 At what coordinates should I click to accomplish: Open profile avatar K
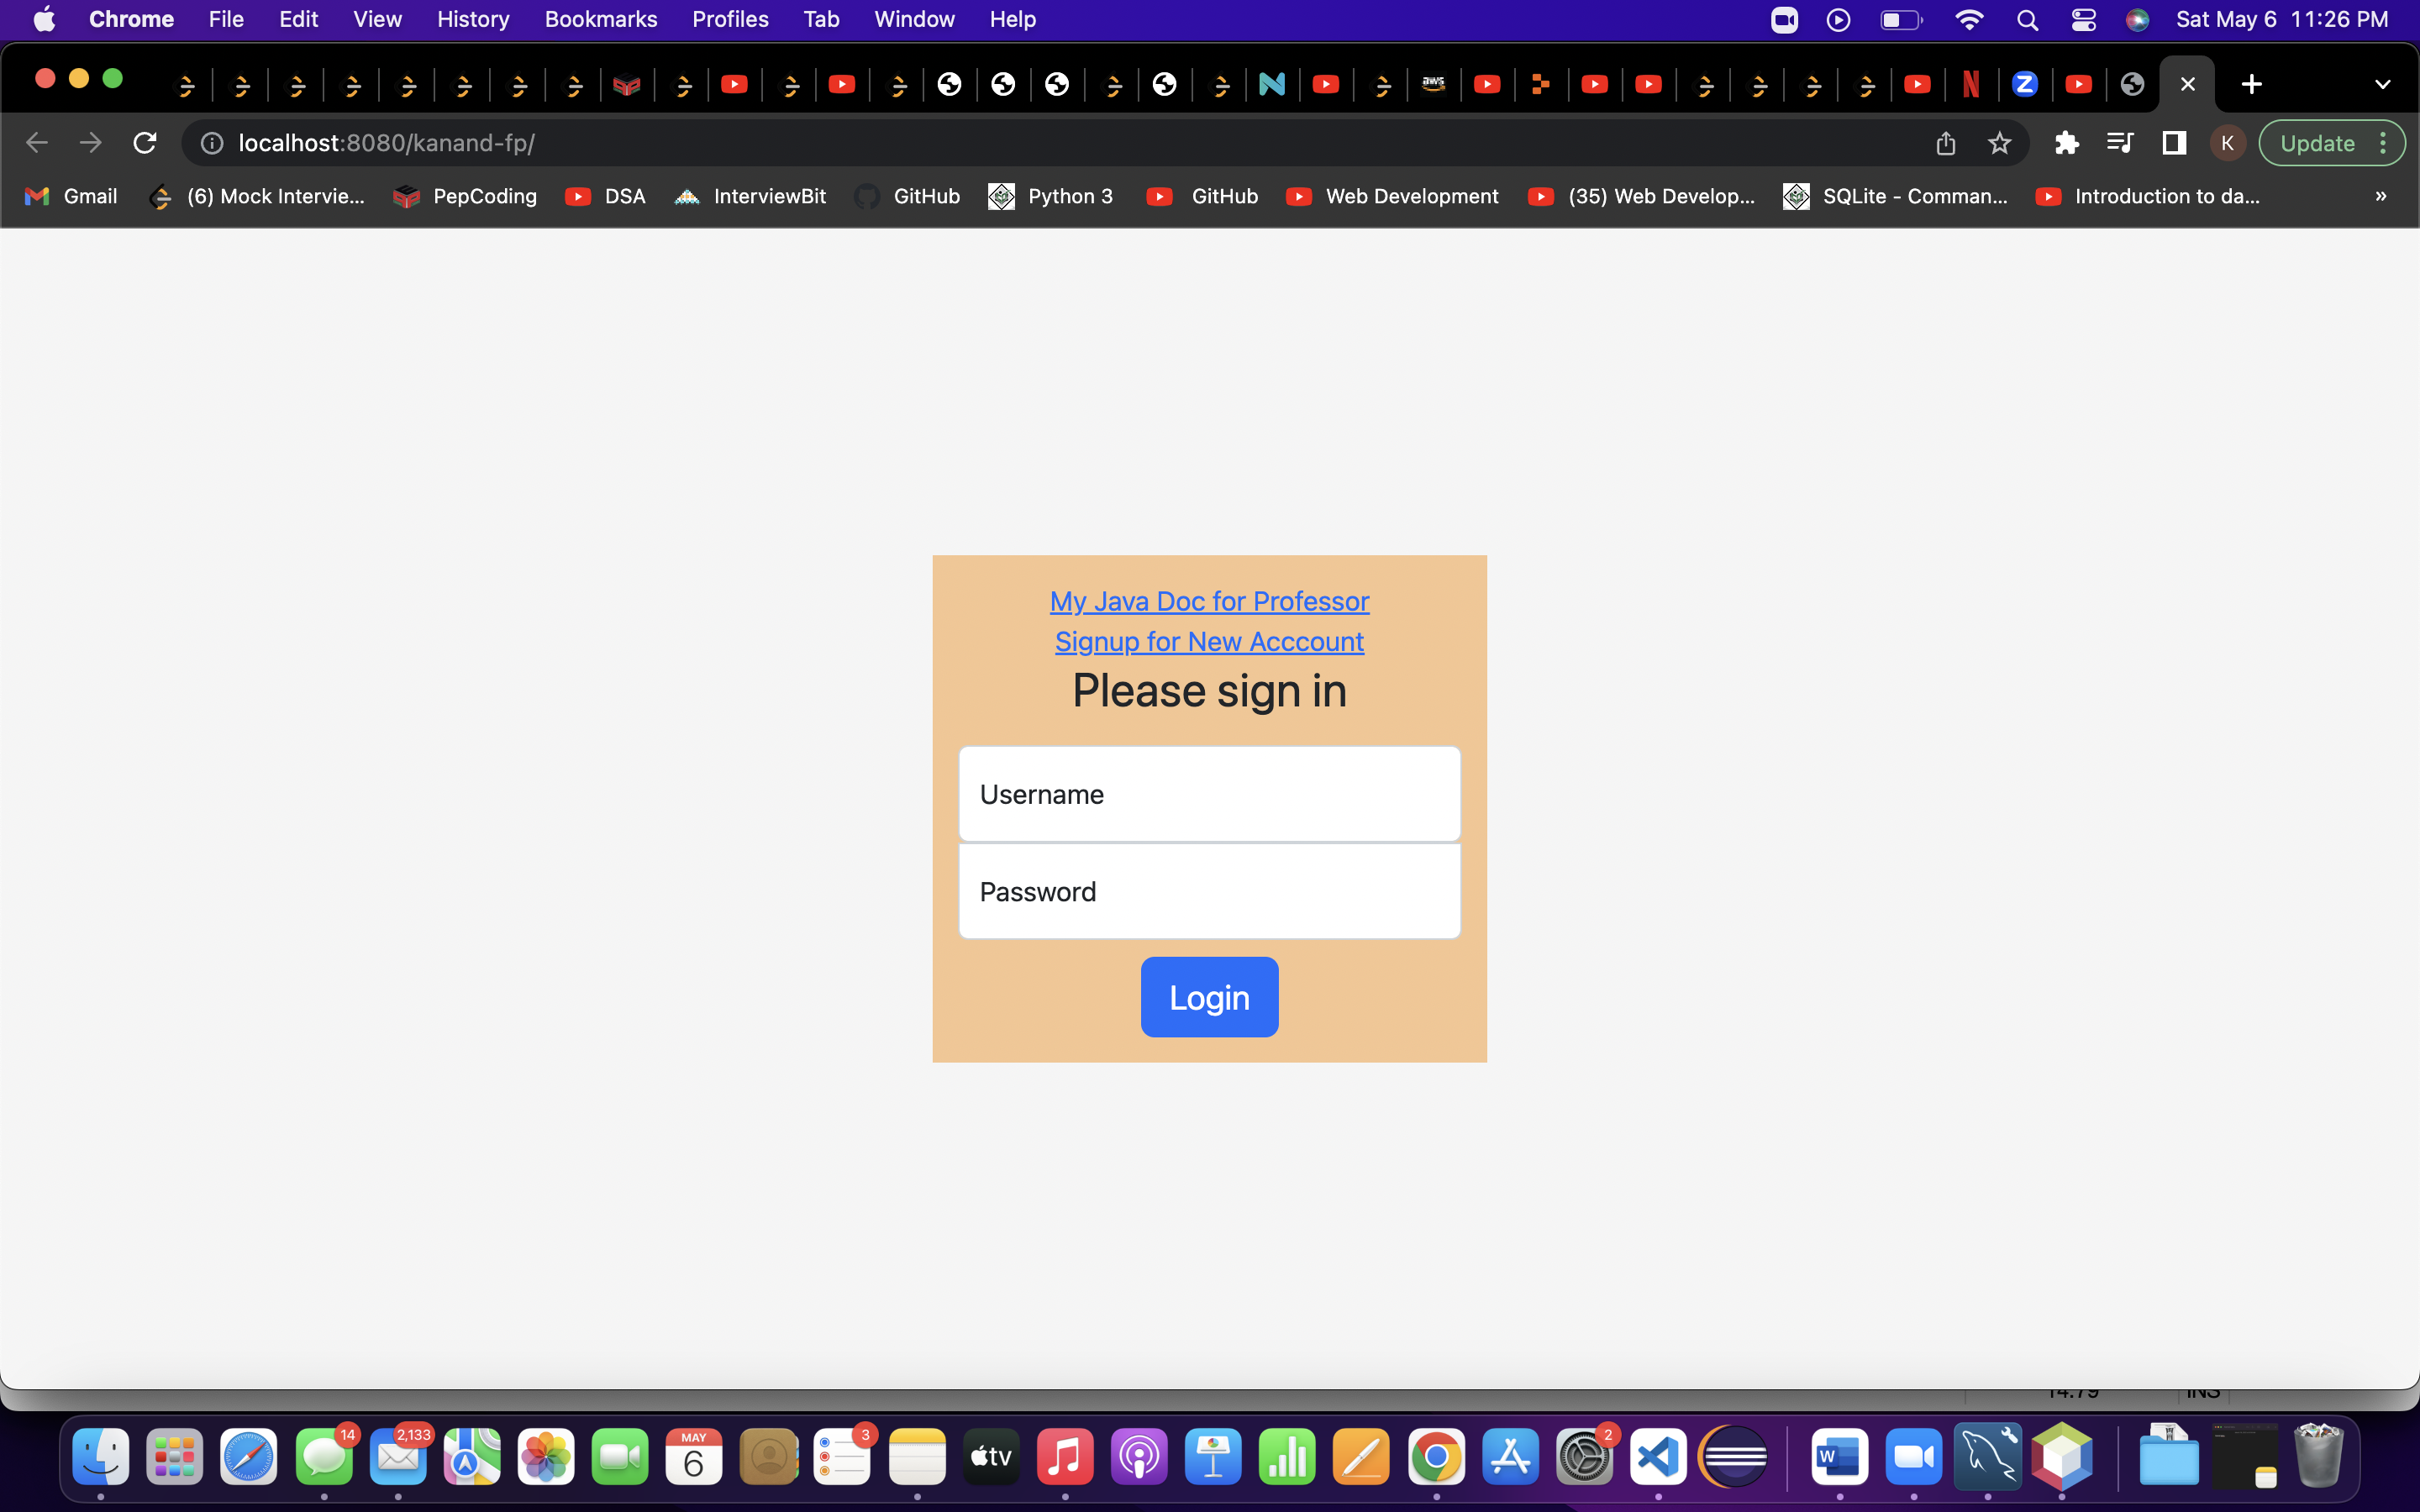(x=2227, y=143)
